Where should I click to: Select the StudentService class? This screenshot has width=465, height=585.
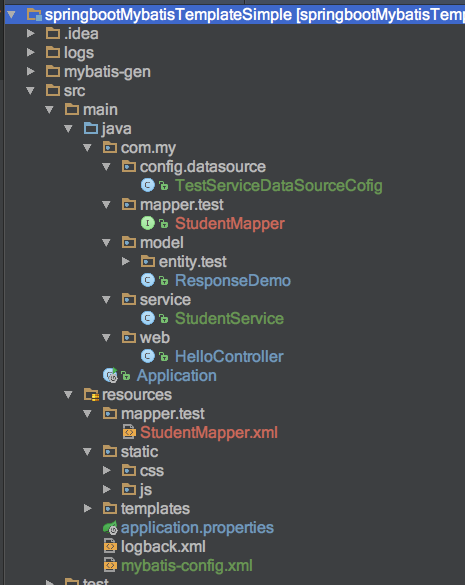click(230, 319)
